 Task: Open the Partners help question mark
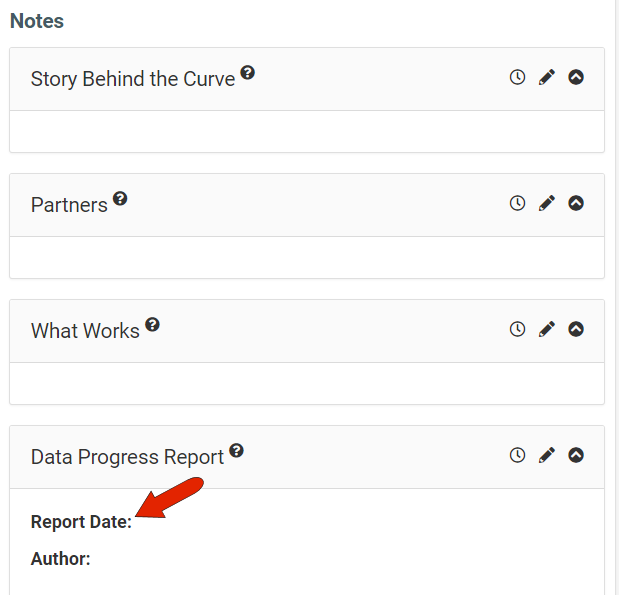click(120, 199)
